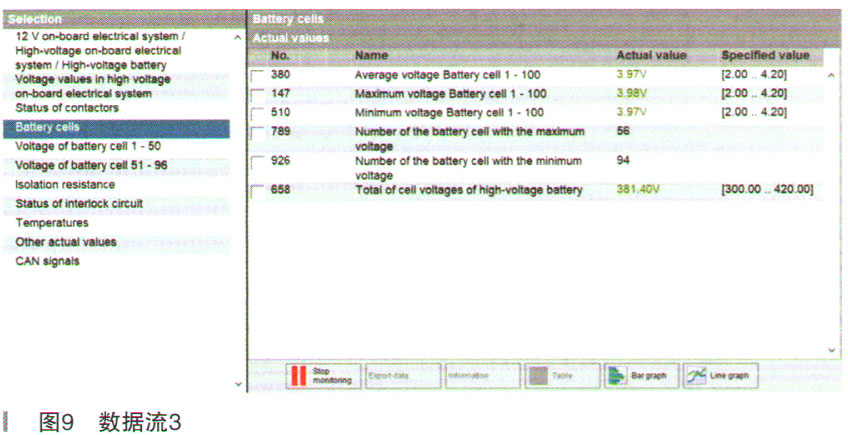Tick checkbox for row 789 maximum cell number

point(258,132)
